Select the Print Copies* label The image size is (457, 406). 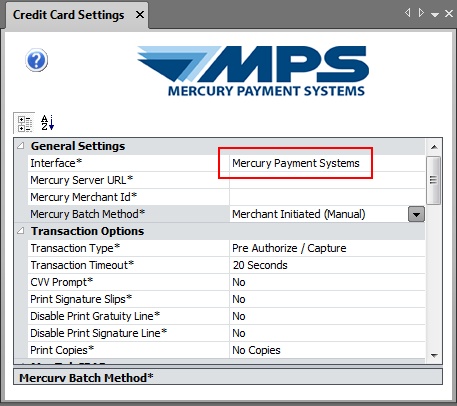(62, 350)
